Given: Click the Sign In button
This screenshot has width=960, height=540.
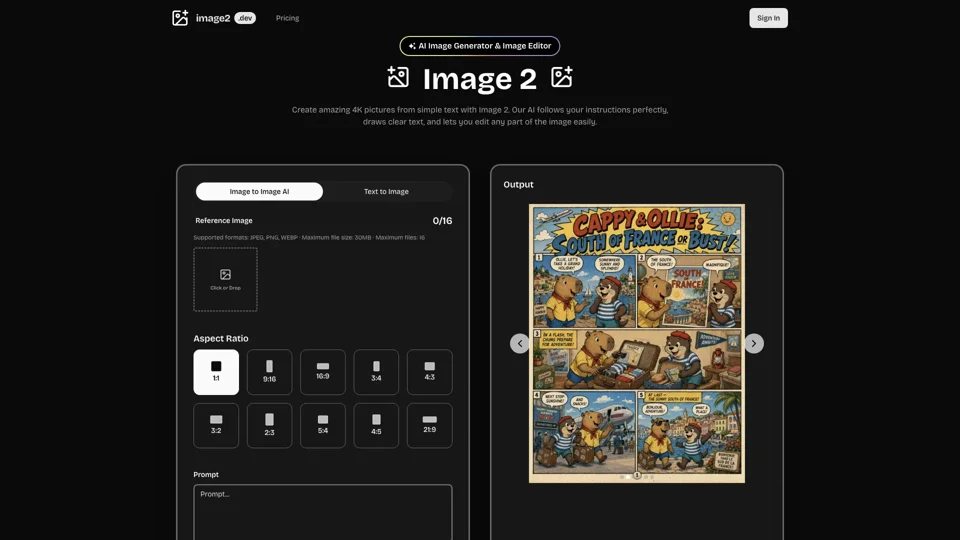Looking at the screenshot, I should pyautogui.click(x=768, y=18).
